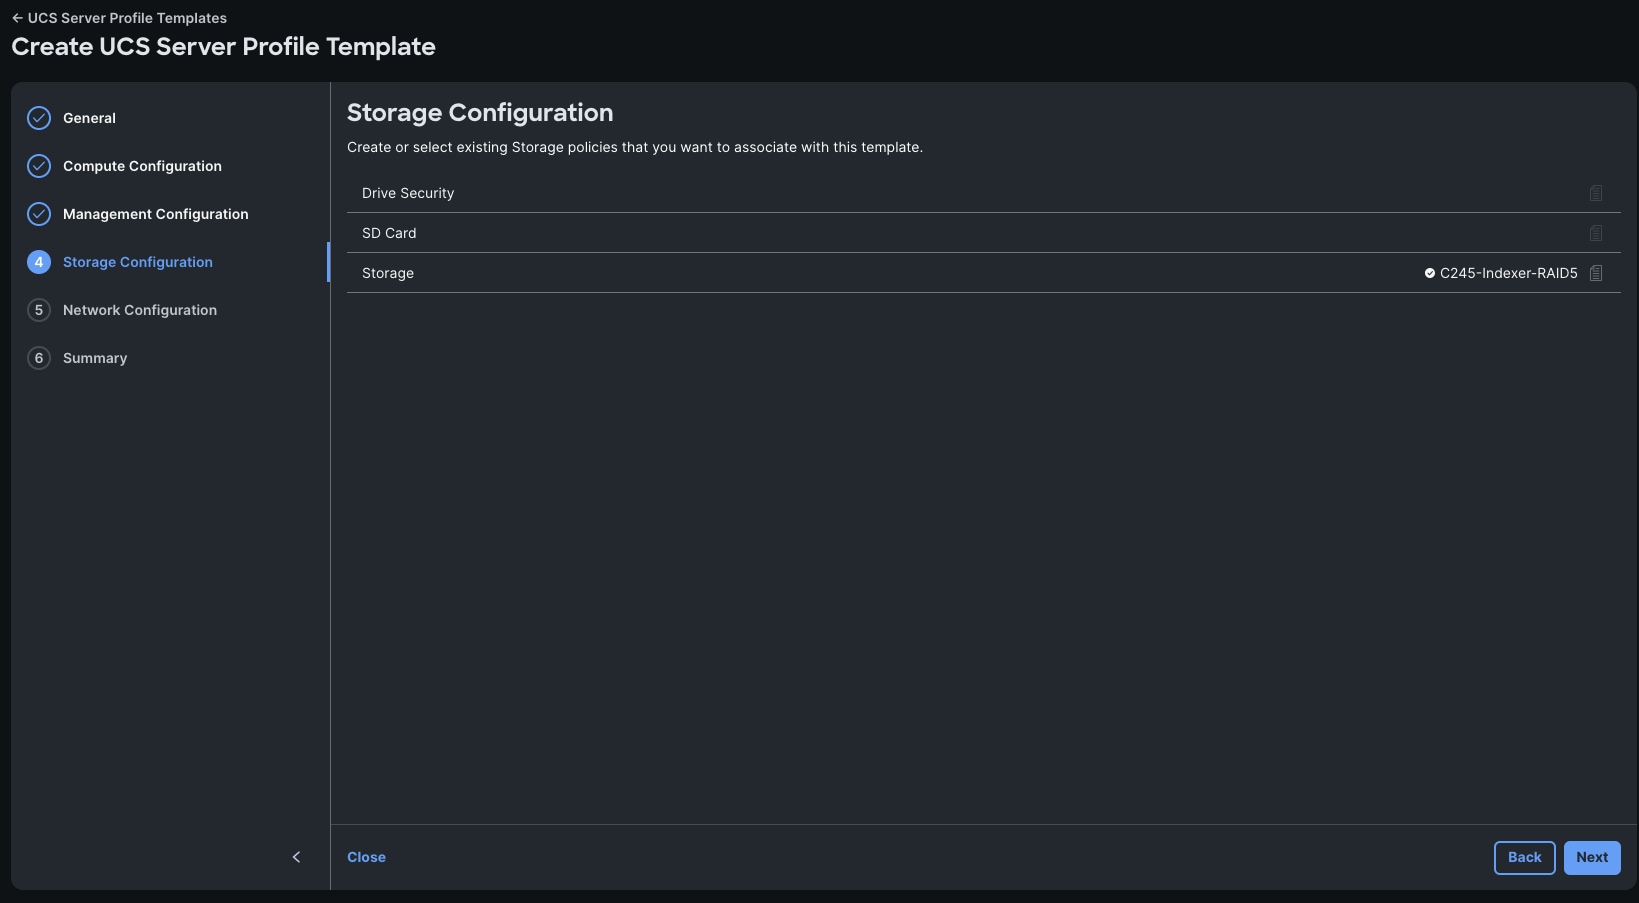The image size is (1639, 903).
Task: Click the step 4 numbered circle
Action: click(38, 261)
